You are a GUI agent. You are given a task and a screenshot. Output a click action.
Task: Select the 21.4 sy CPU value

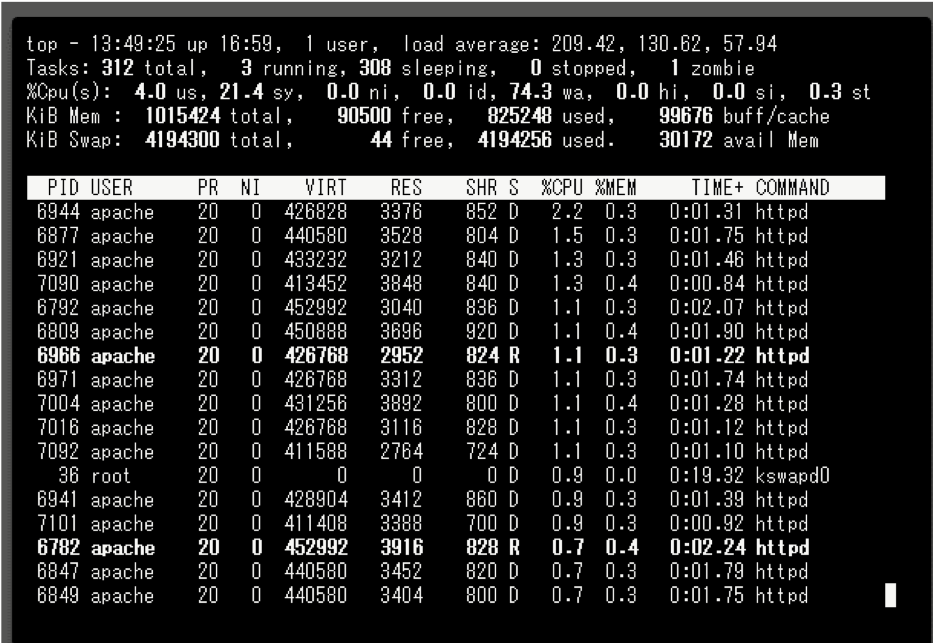[x=241, y=92]
